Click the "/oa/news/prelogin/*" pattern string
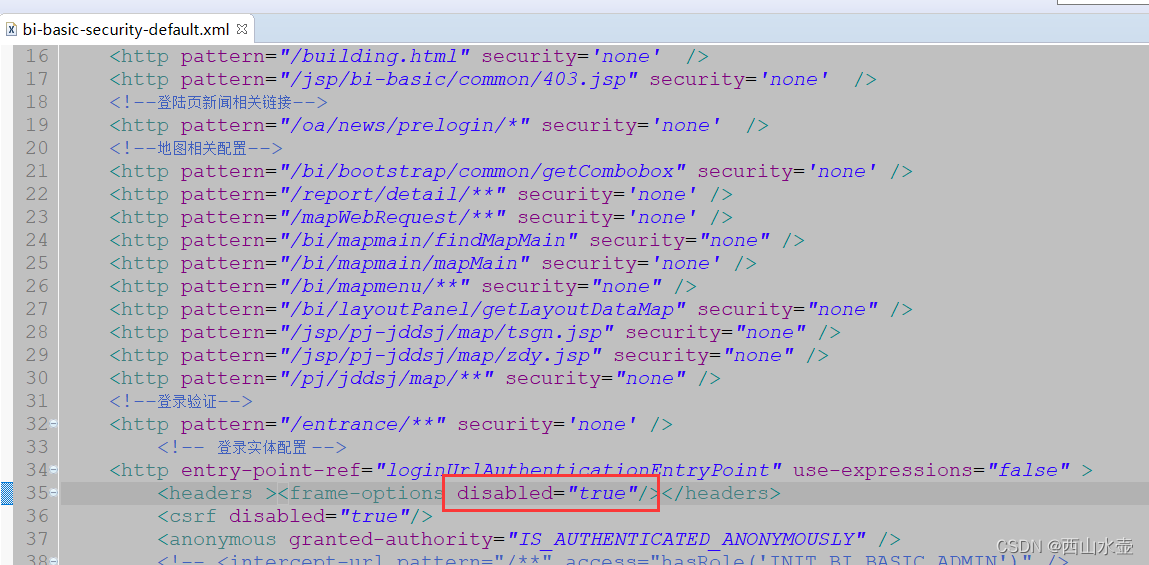 point(404,125)
